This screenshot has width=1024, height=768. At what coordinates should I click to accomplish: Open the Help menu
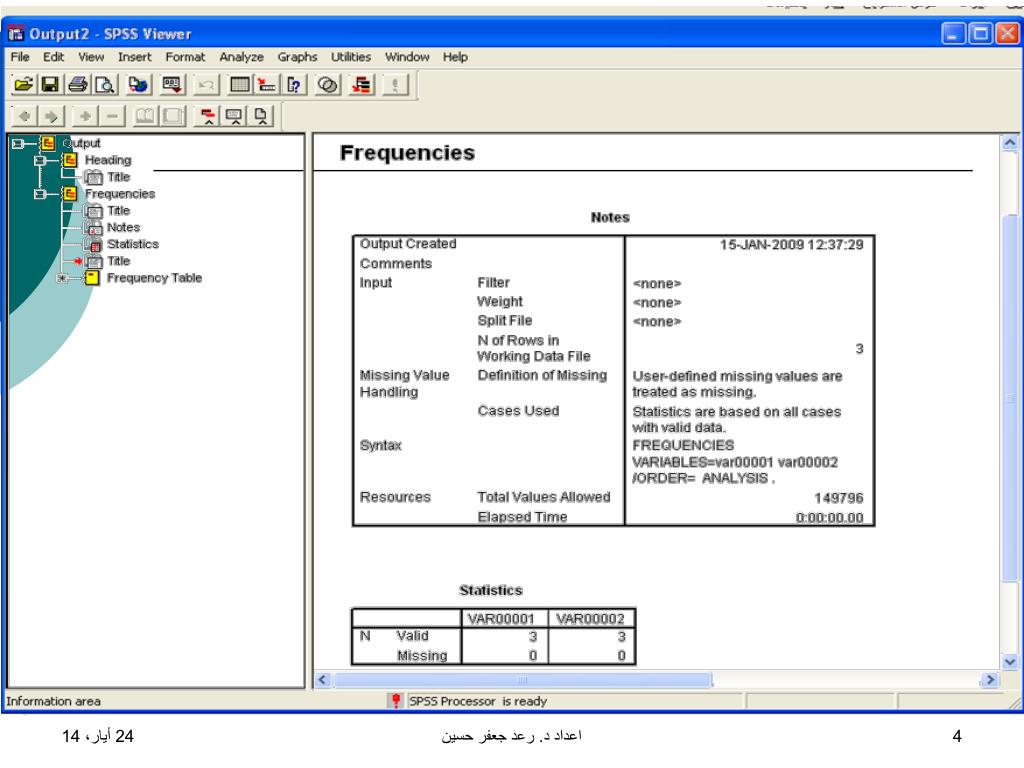click(x=455, y=57)
